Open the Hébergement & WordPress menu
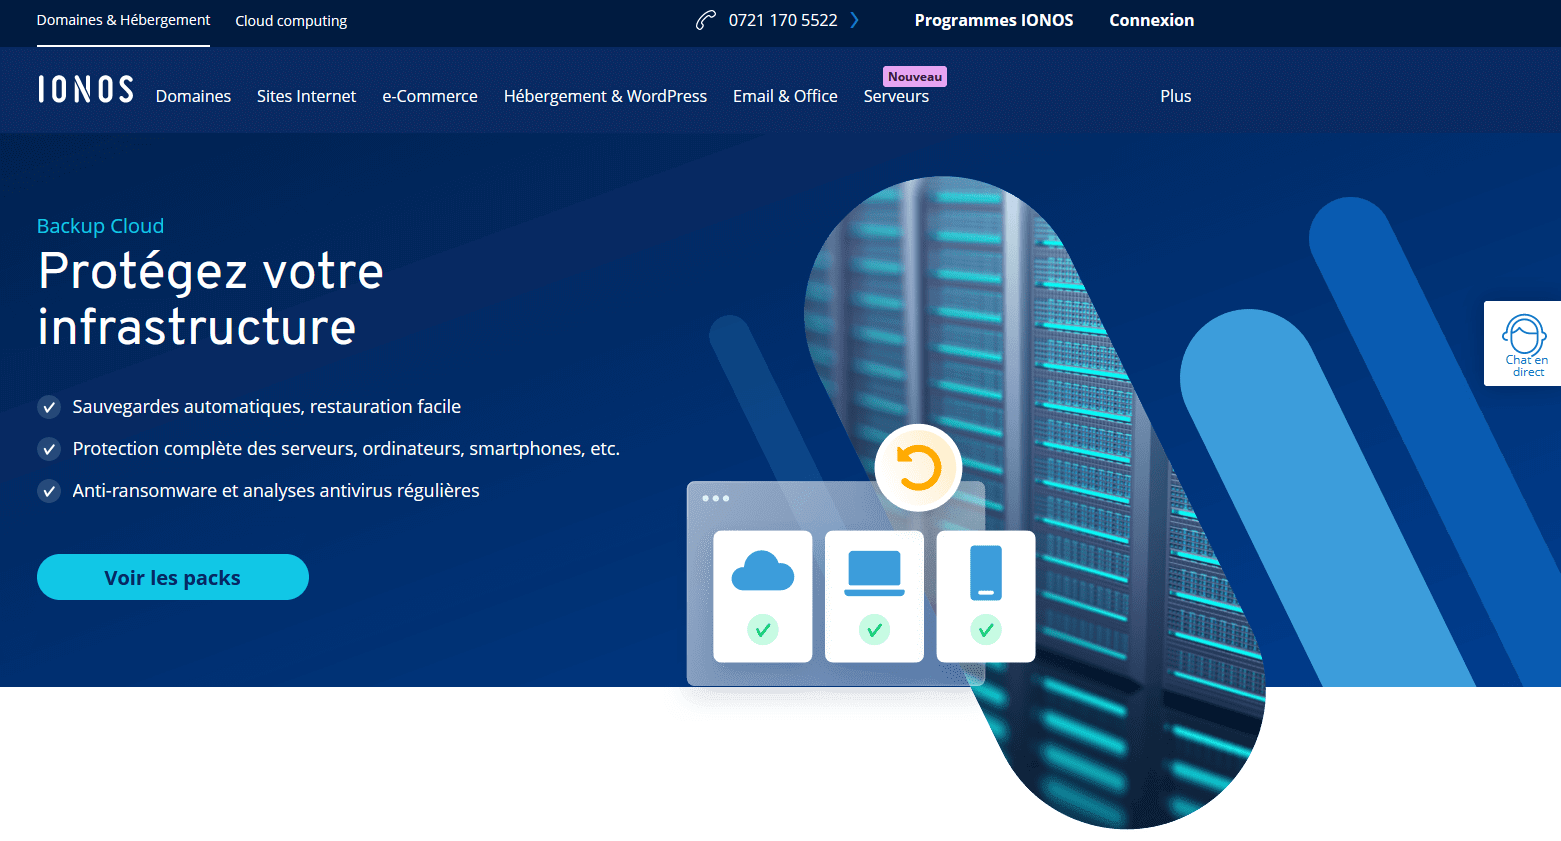Image resolution: width=1561 pixels, height=841 pixels. pyautogui.click(x=605, y=96)
